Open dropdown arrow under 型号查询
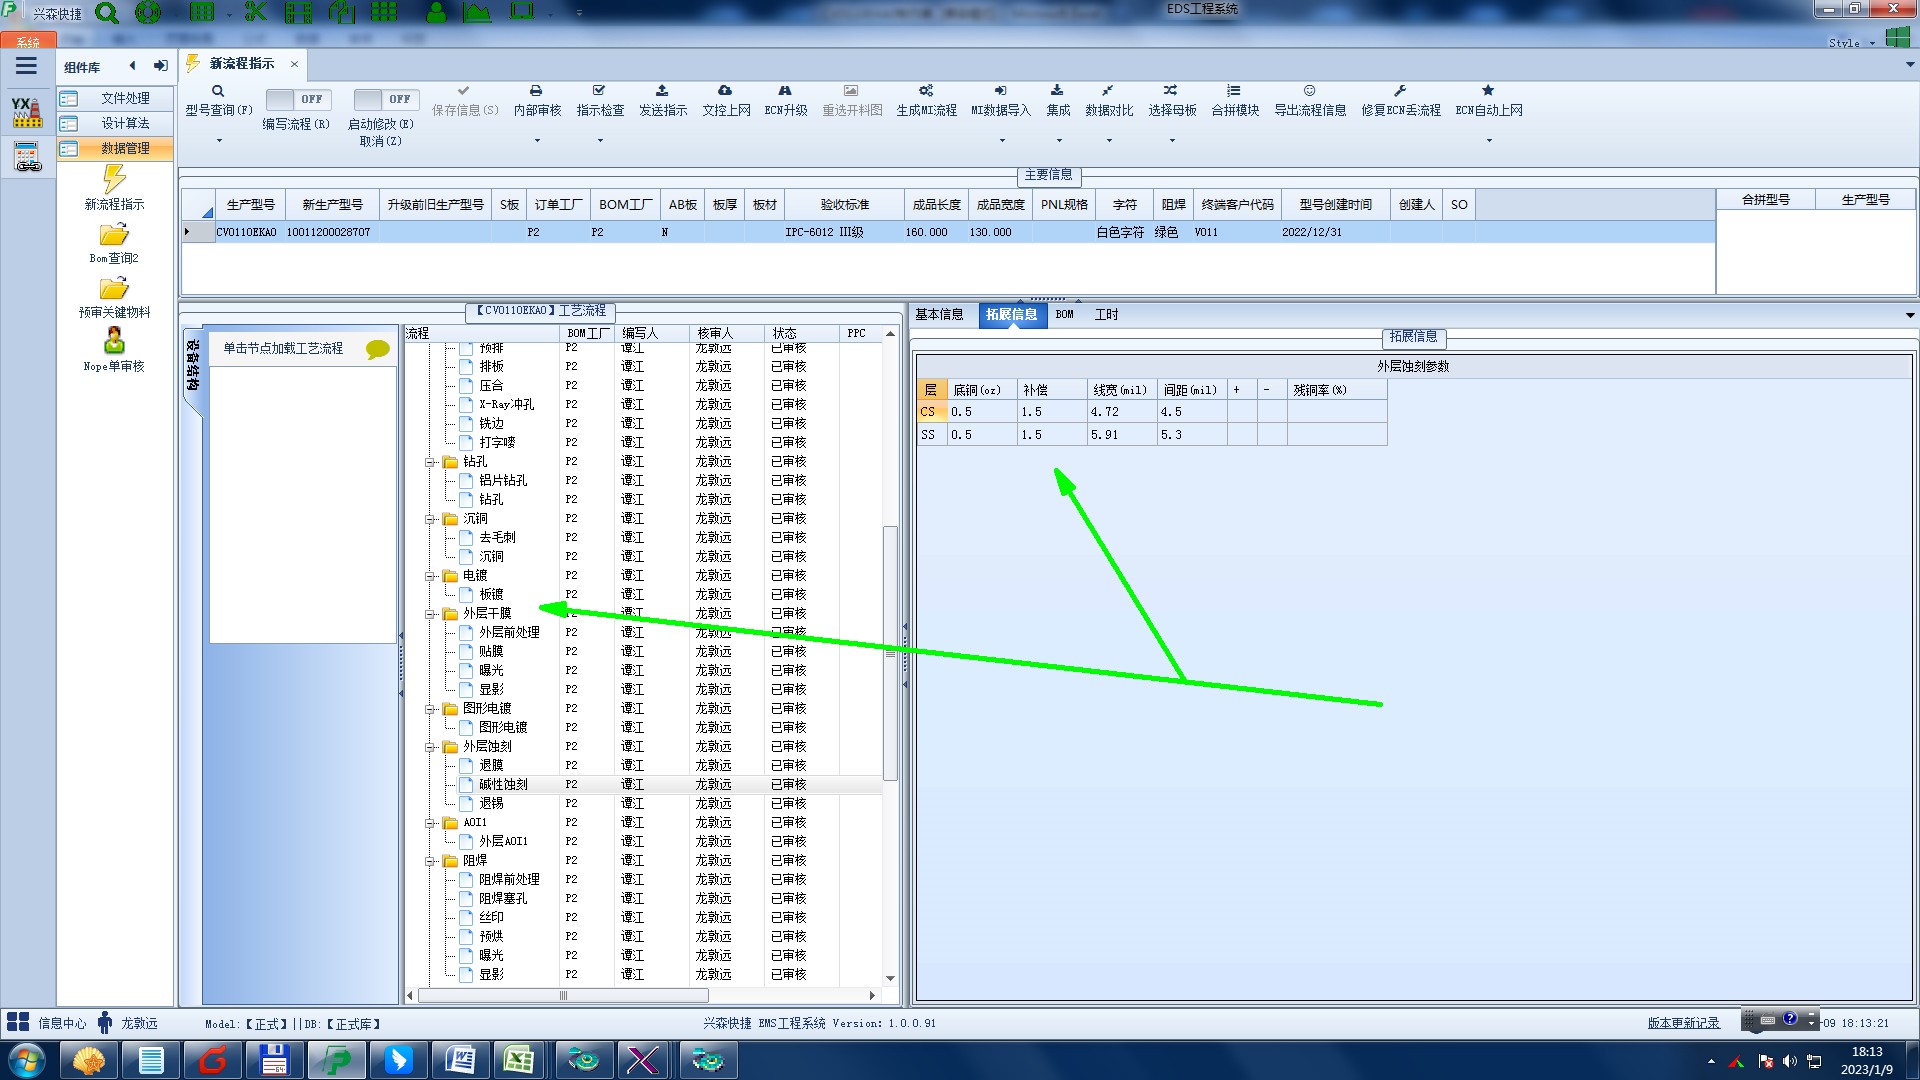1920x1080 pixels. pos(219,140)
